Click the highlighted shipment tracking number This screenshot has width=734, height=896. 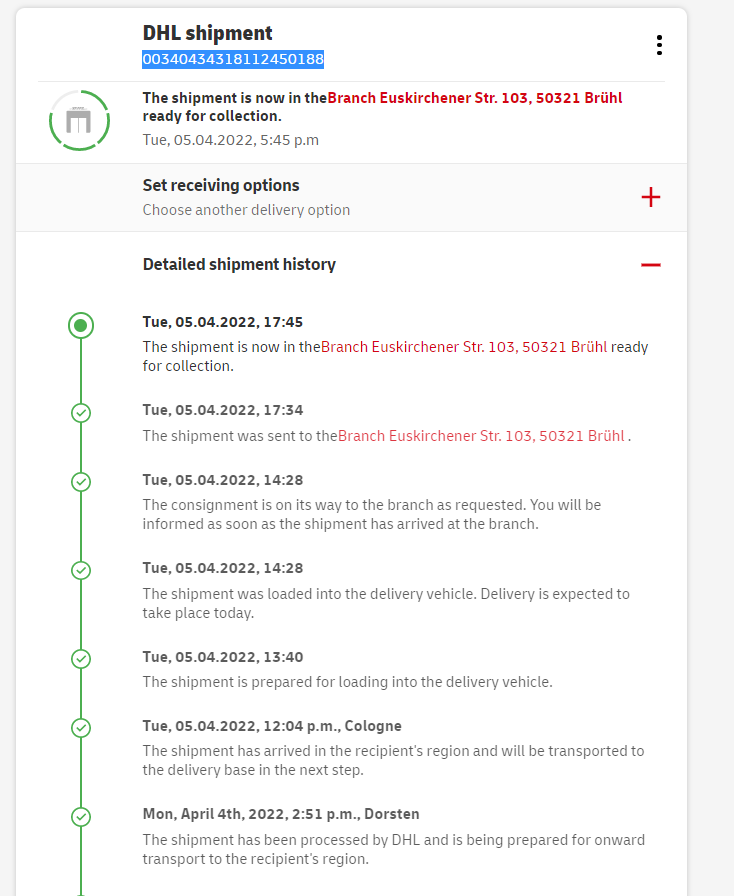pyautogui.click(x=233, y=60)
